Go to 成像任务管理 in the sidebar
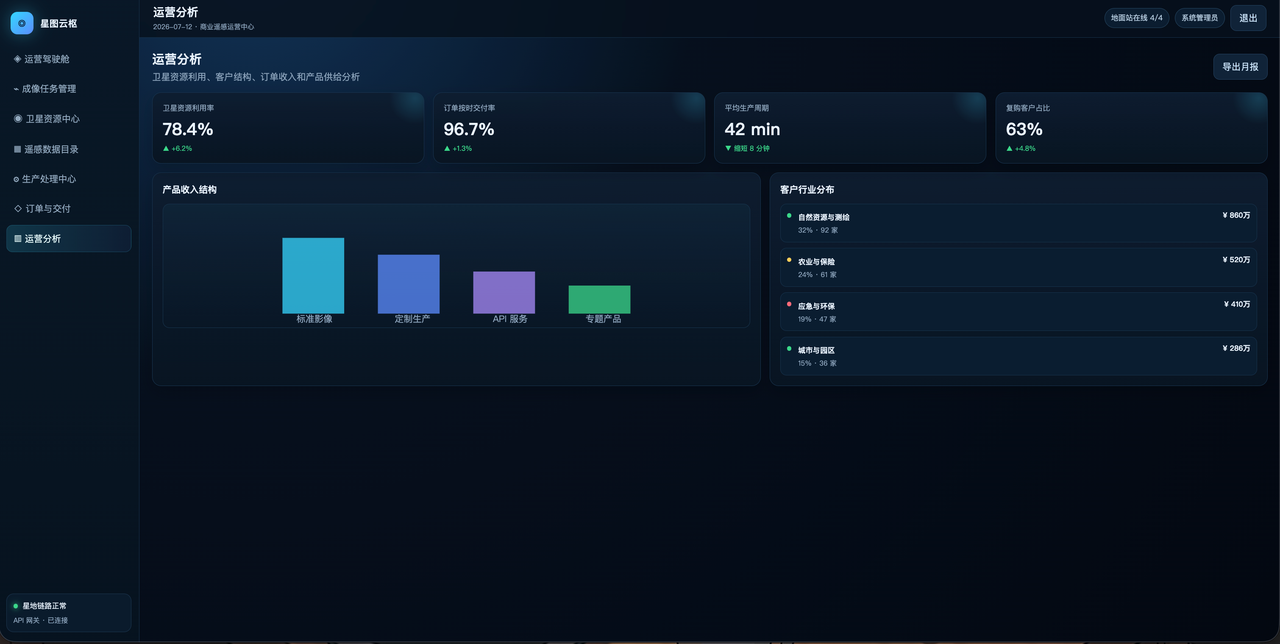 pyautogui.click(x=69, y=89)
